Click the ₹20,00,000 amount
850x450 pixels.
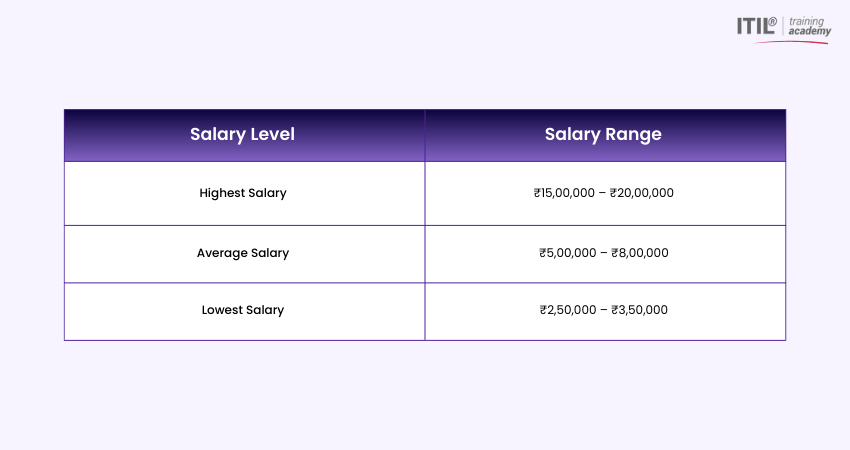tap(642, 193)
